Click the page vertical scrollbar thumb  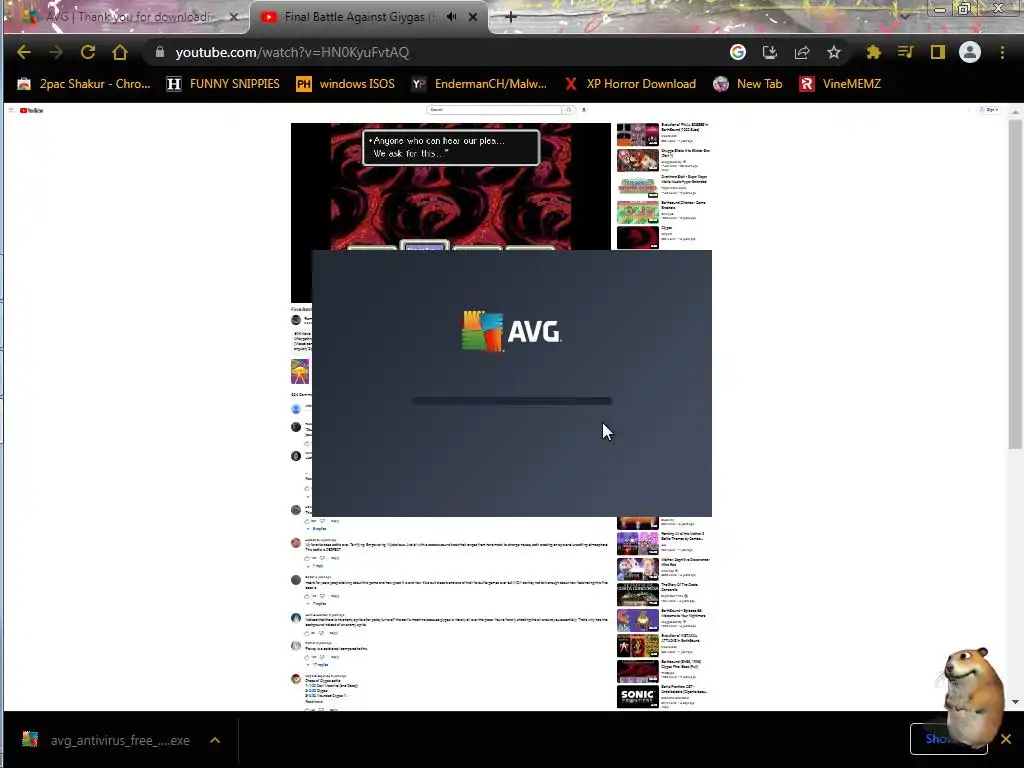1015,284
